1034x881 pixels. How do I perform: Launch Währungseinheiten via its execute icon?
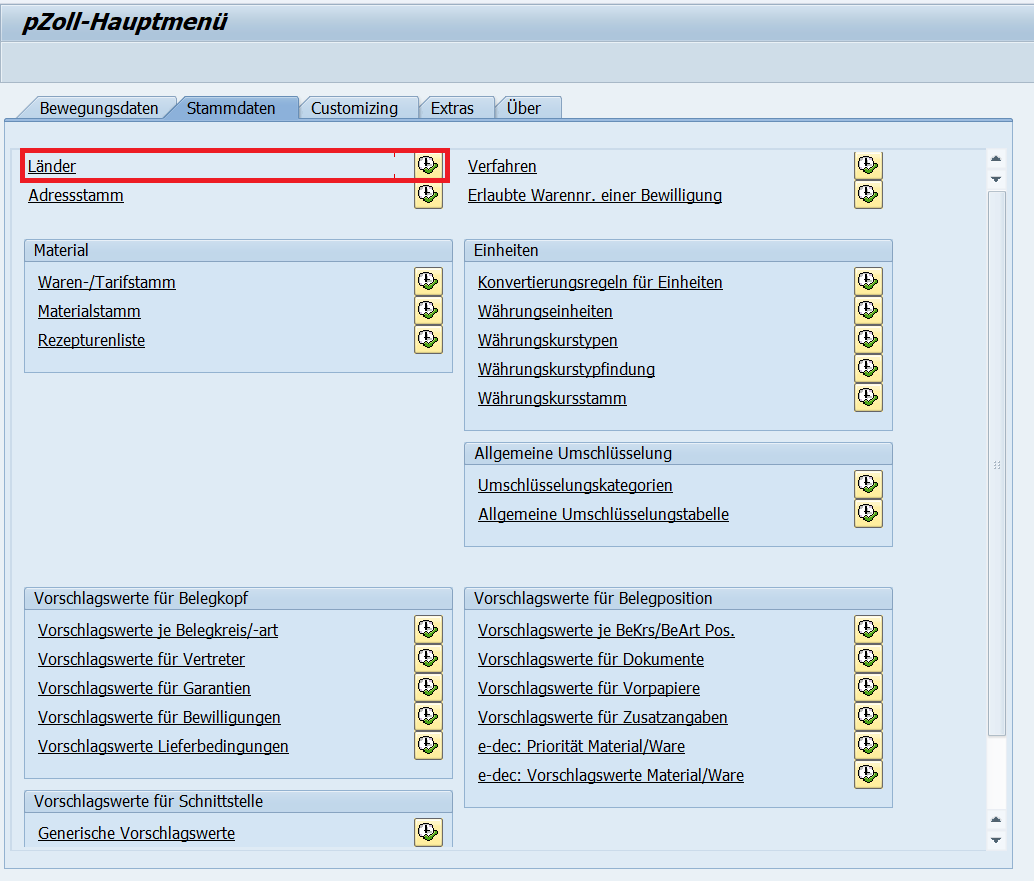pos(868,311)
